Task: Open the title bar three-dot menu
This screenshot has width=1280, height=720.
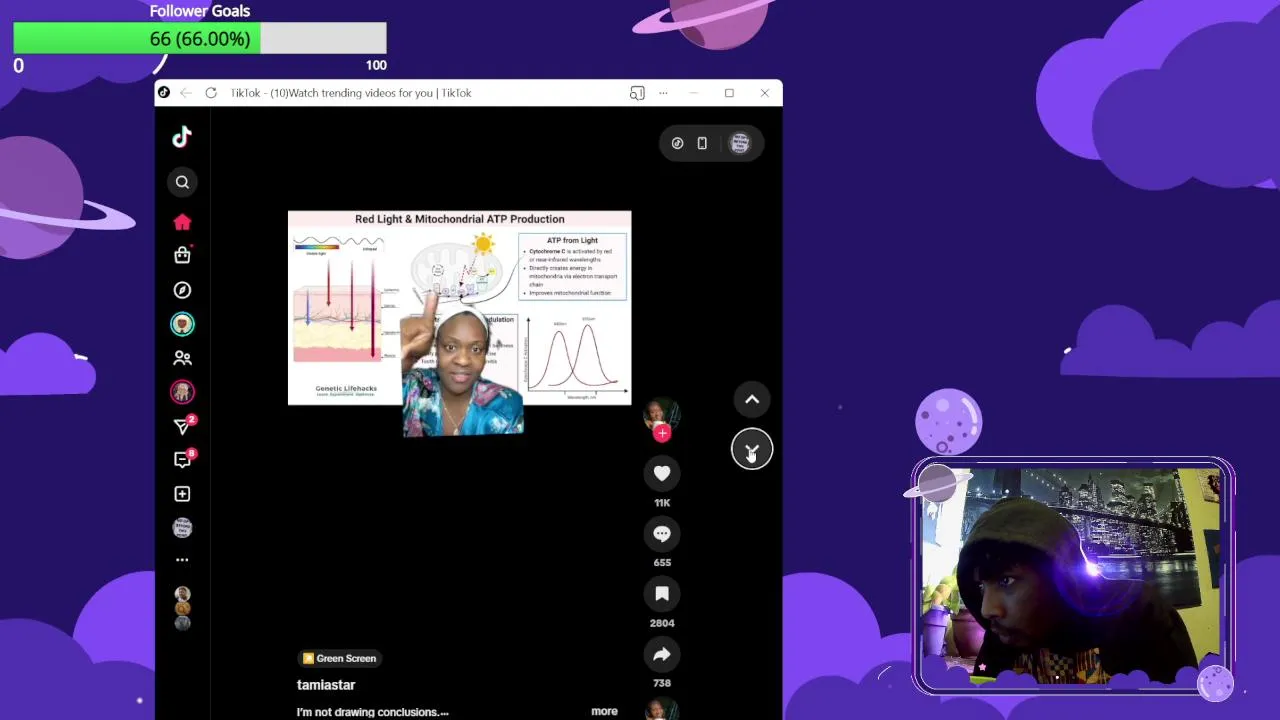Action: point(663,93)
